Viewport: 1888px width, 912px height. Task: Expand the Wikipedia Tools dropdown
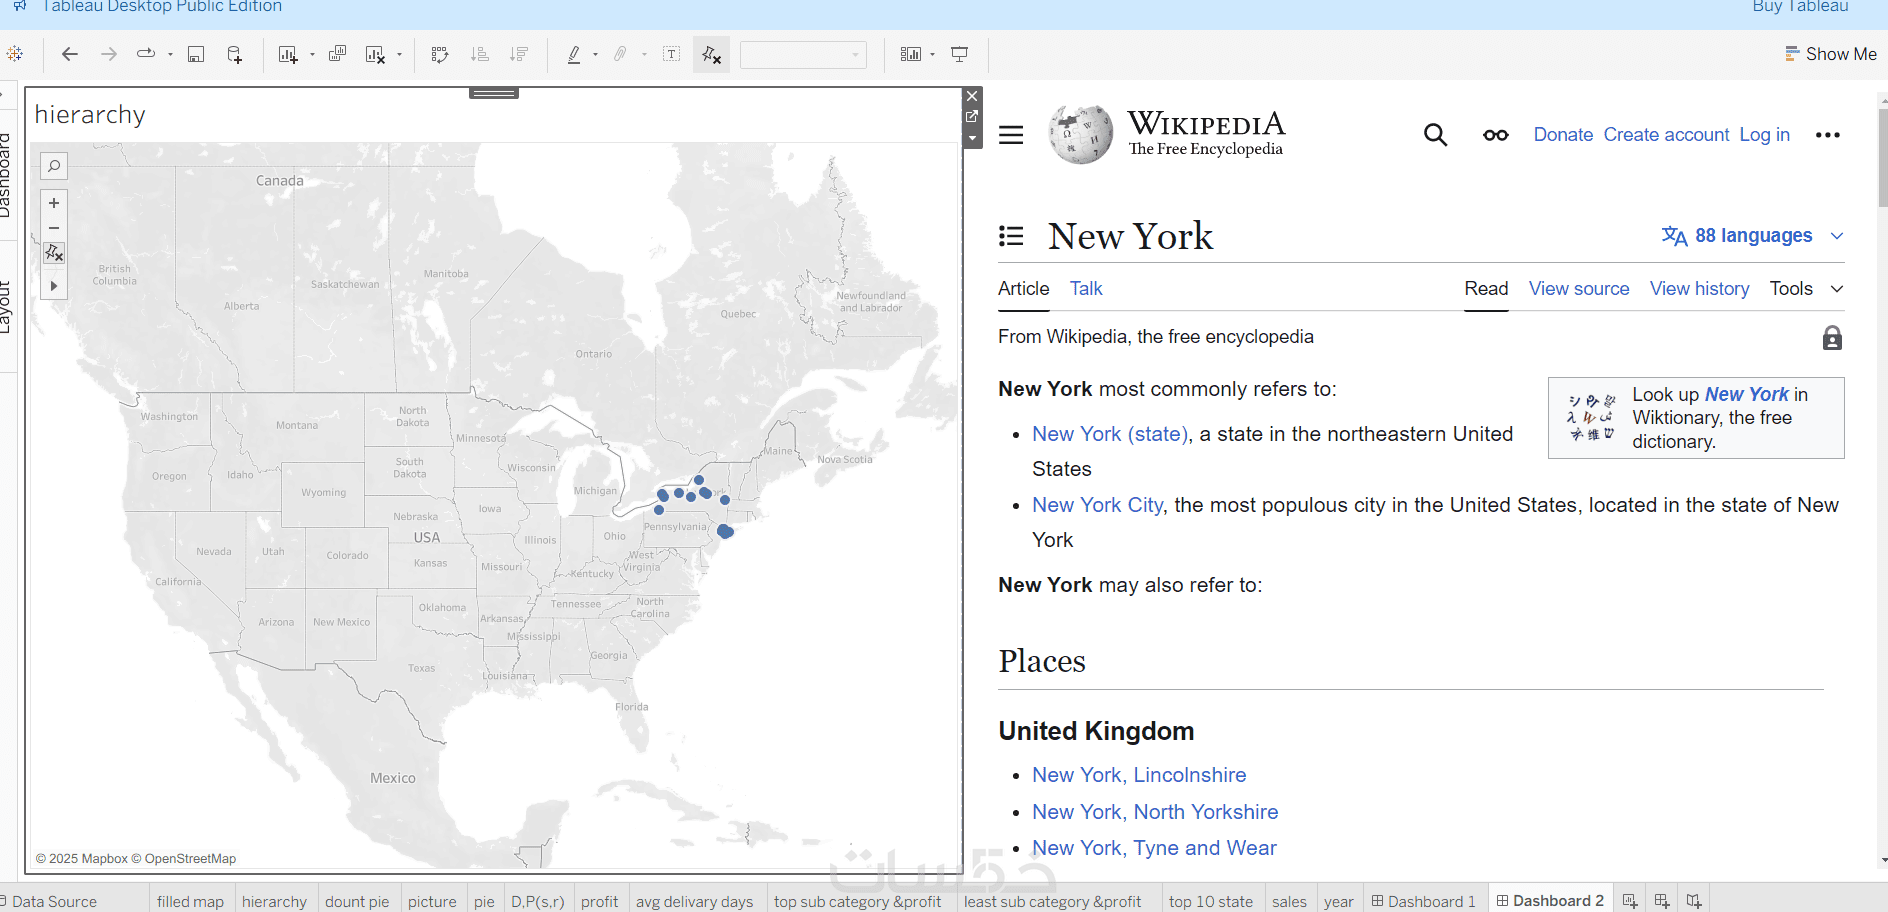1807,289
